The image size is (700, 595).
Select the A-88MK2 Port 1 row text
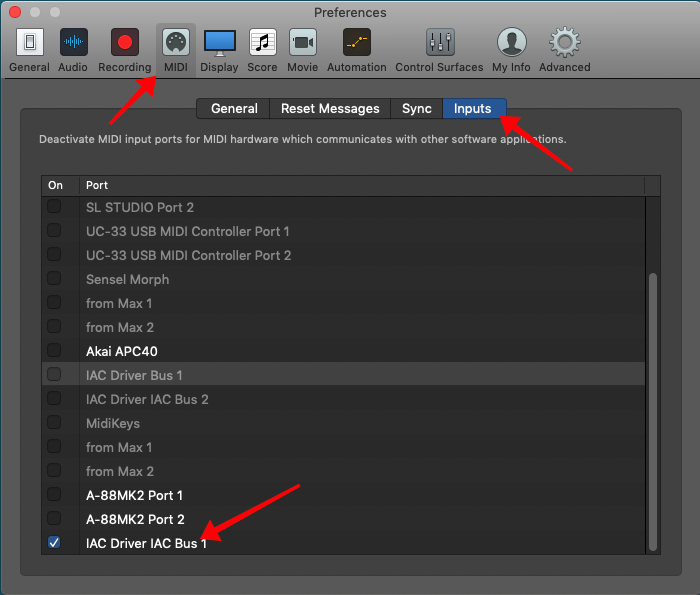134,495
